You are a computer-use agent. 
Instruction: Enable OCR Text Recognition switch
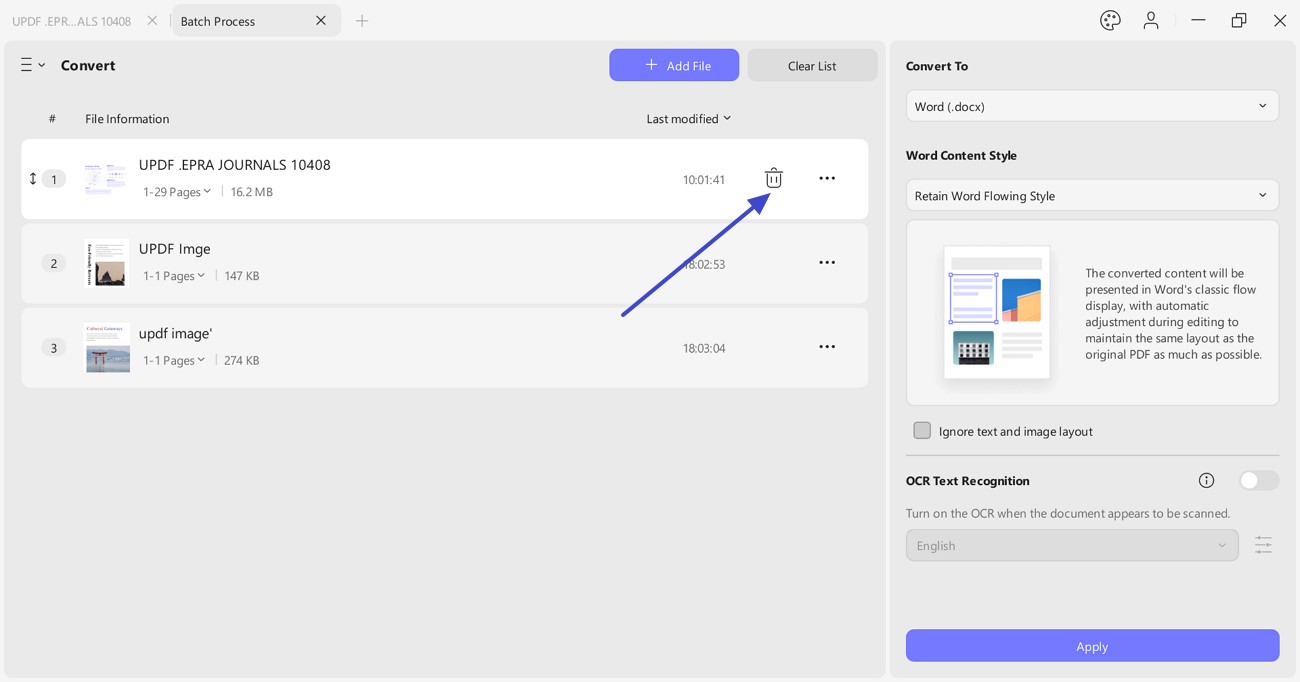click(x=1258, y=480)
